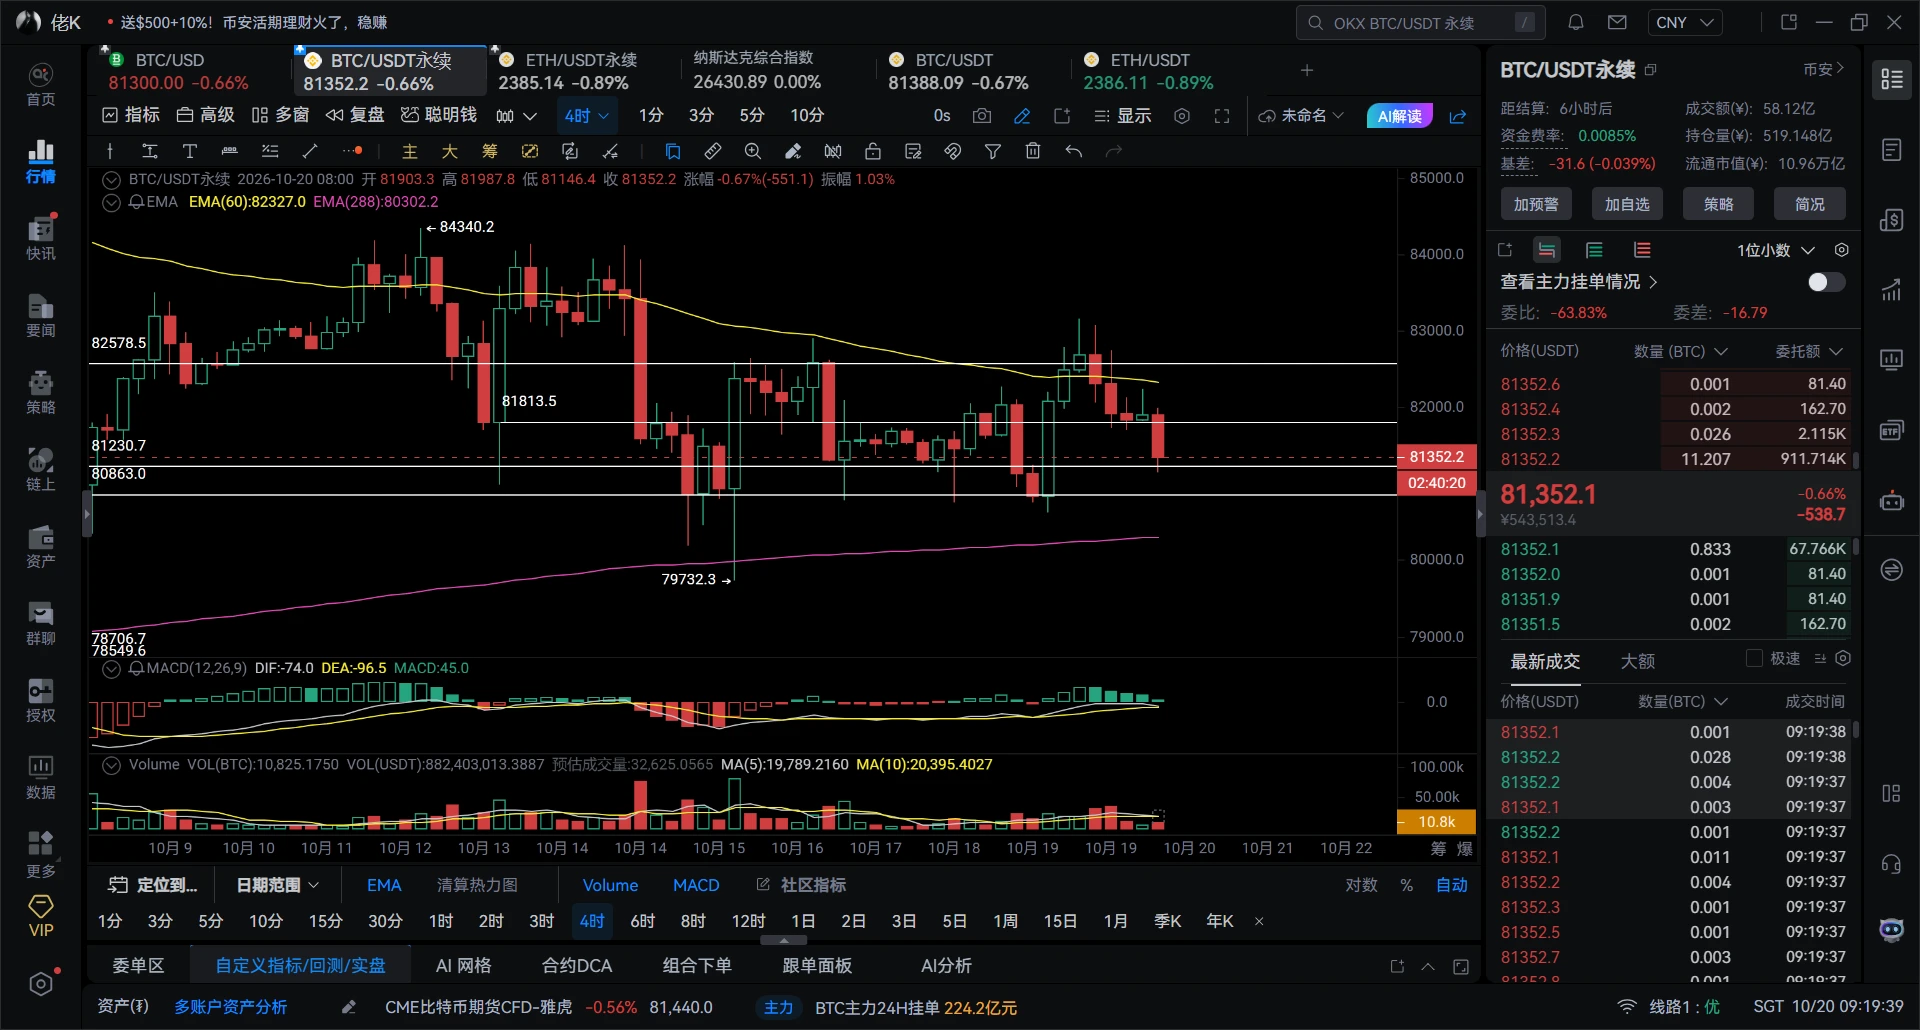The width and height of the screenshot is (1920, 1030).
Task: Open the 策略 strategy sidebar icon
Action: click(40, 392)
